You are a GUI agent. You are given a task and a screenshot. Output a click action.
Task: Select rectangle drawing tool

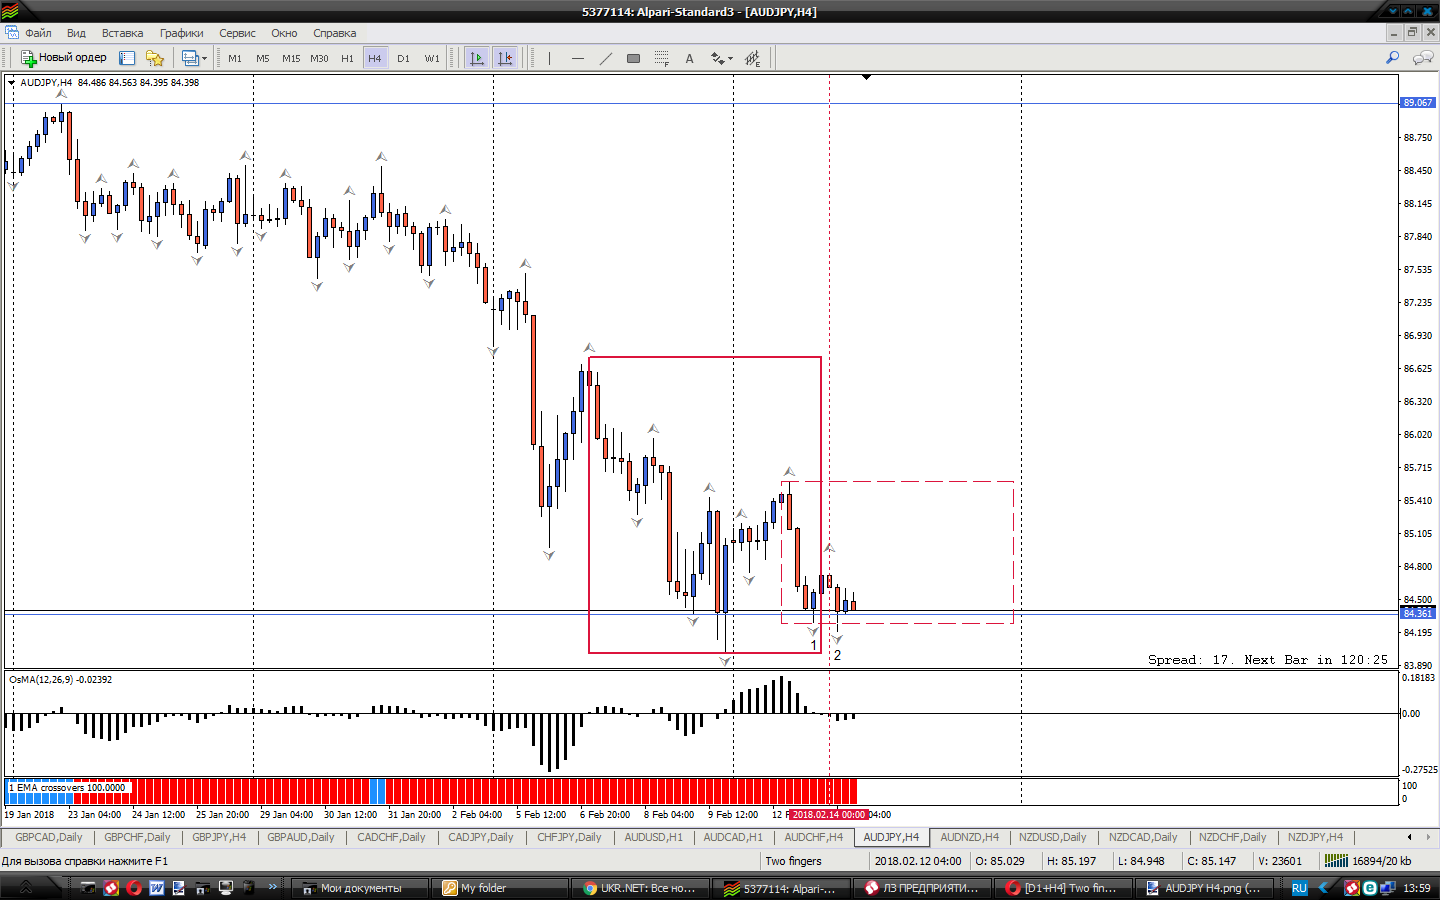coord(633,58)
